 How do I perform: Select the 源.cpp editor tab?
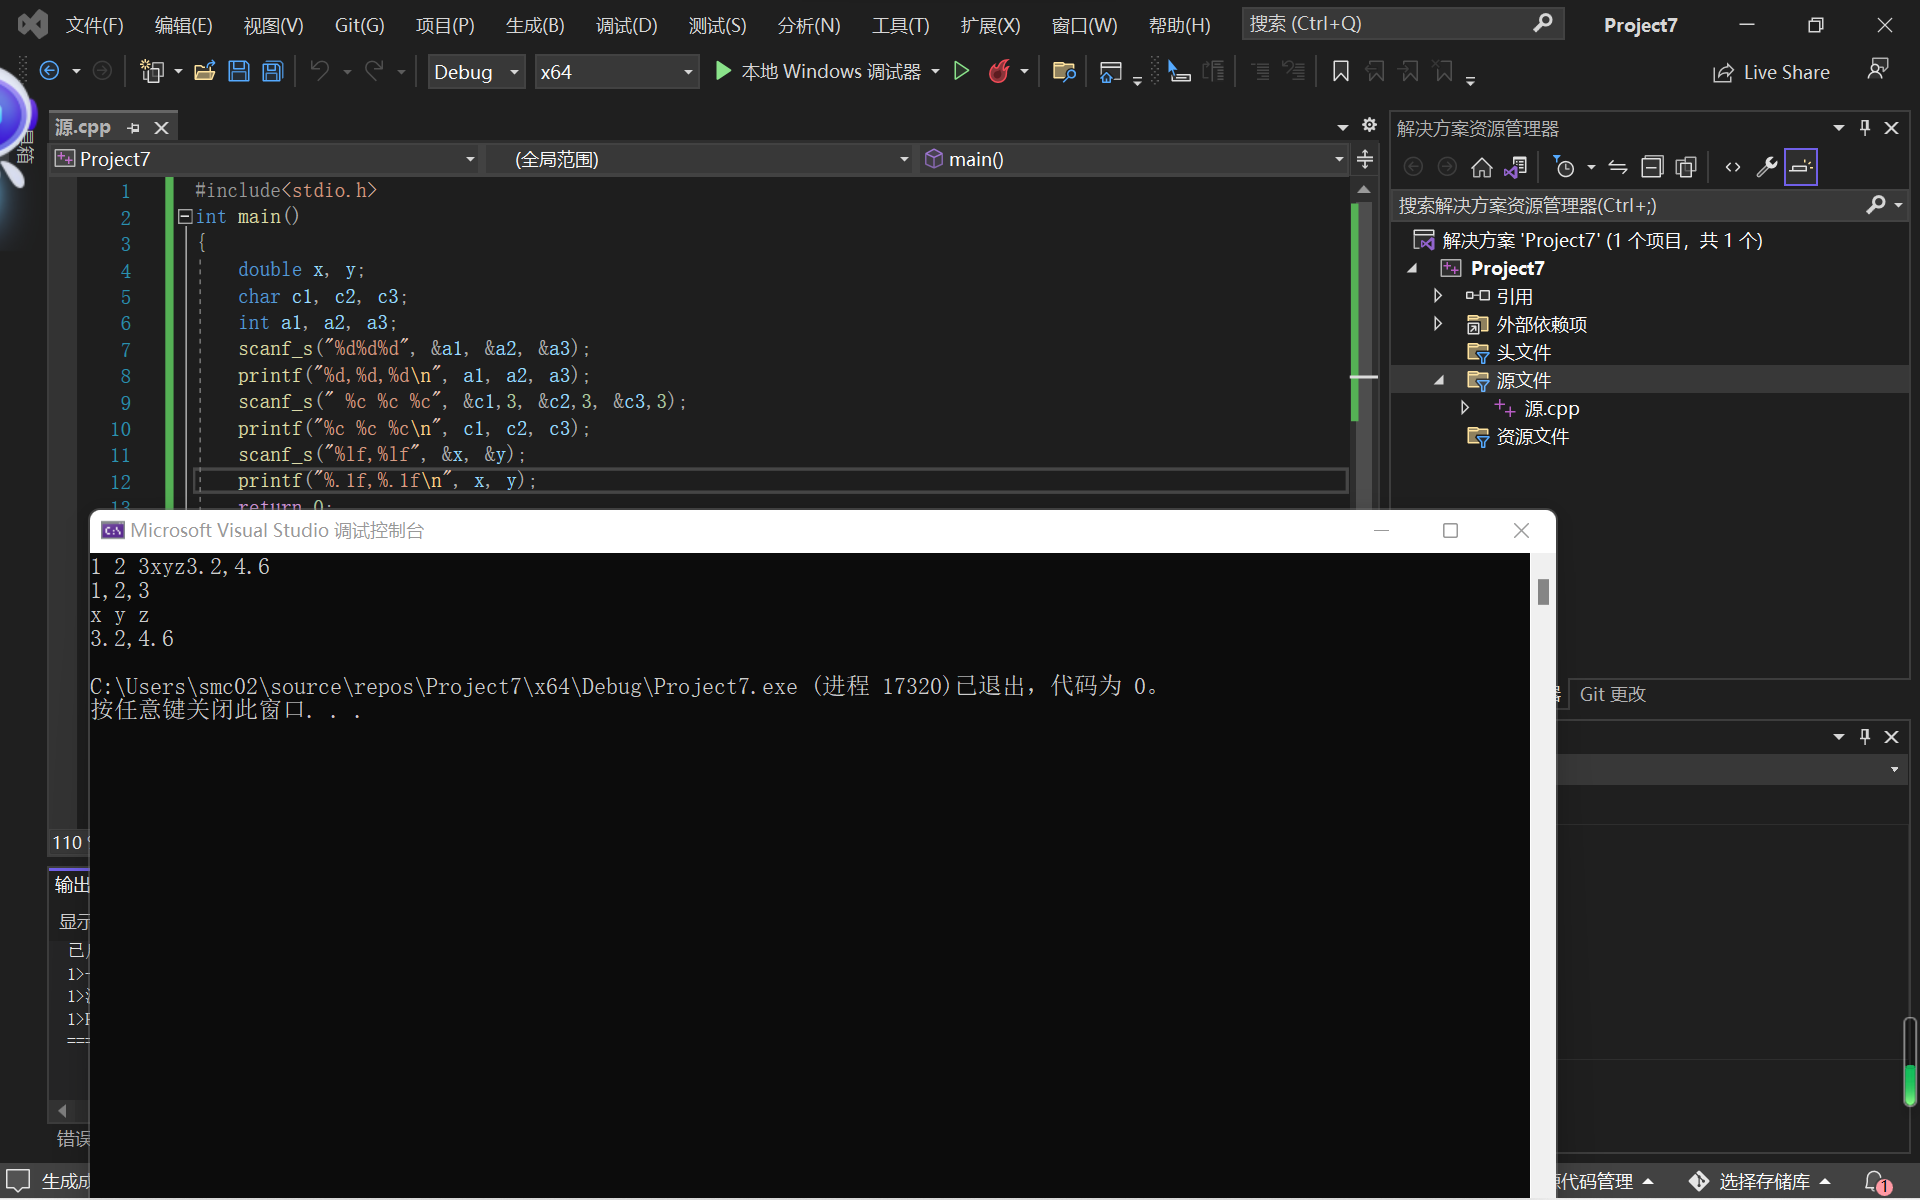coord(83,127)
